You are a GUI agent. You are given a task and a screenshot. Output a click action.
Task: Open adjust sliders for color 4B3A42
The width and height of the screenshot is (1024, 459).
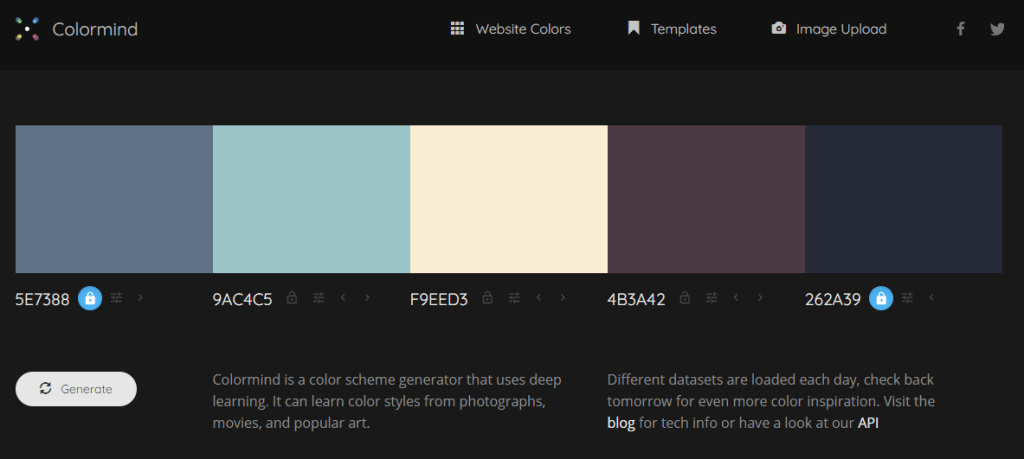(x=711, y=298)
